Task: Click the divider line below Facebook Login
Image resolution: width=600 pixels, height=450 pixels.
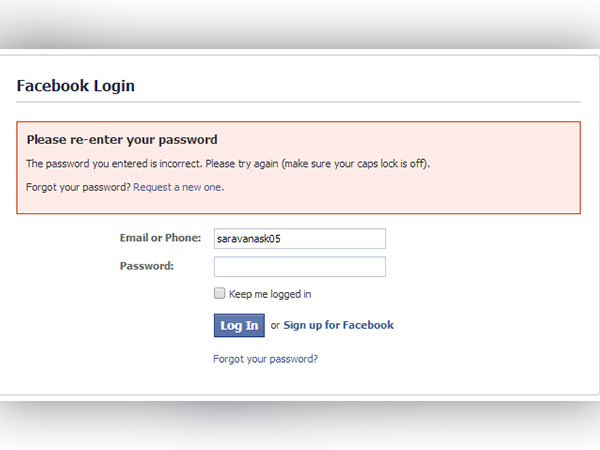Action: click(x=298, y=102)
